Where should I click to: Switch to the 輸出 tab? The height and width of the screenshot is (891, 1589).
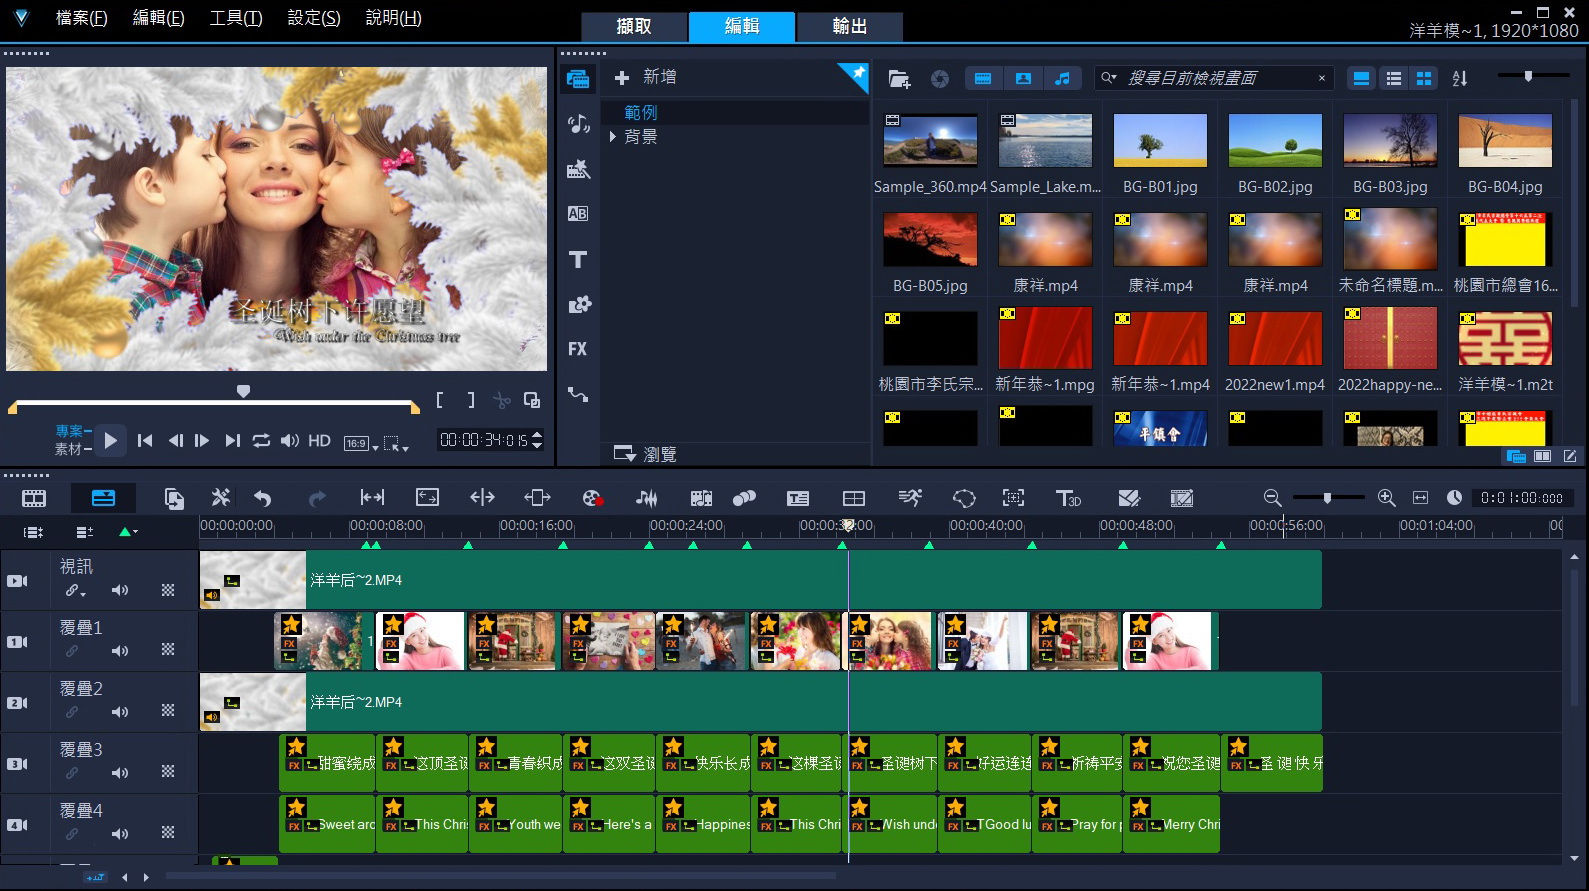coord(849,26)
